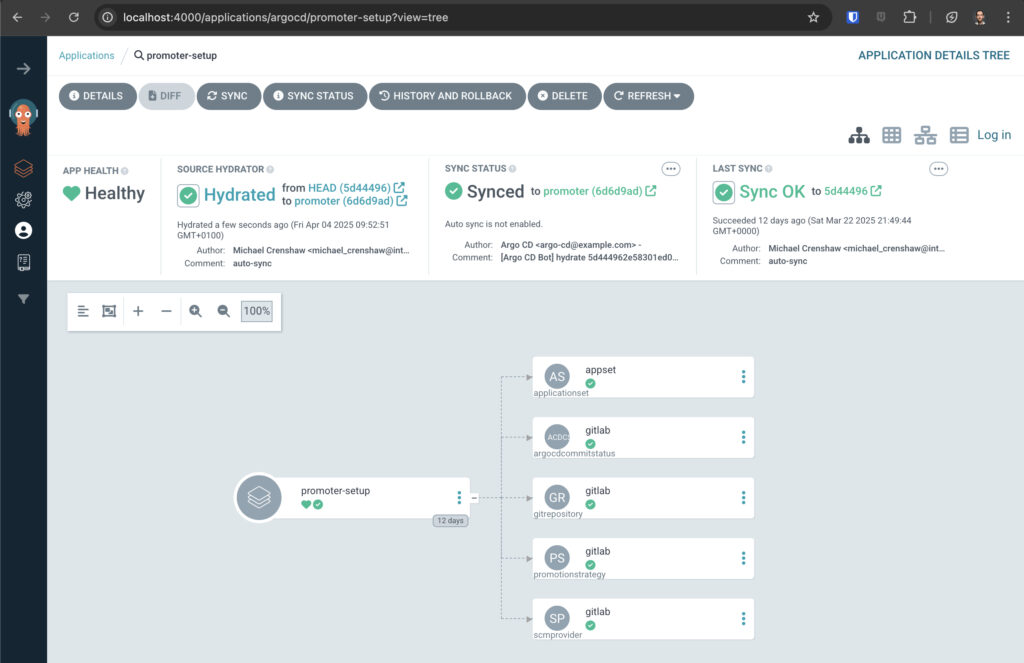The height and width of the screenshot is (663, 1024).
Task: Collapse promoter-setup node children toggle
Action: (474, 498)
